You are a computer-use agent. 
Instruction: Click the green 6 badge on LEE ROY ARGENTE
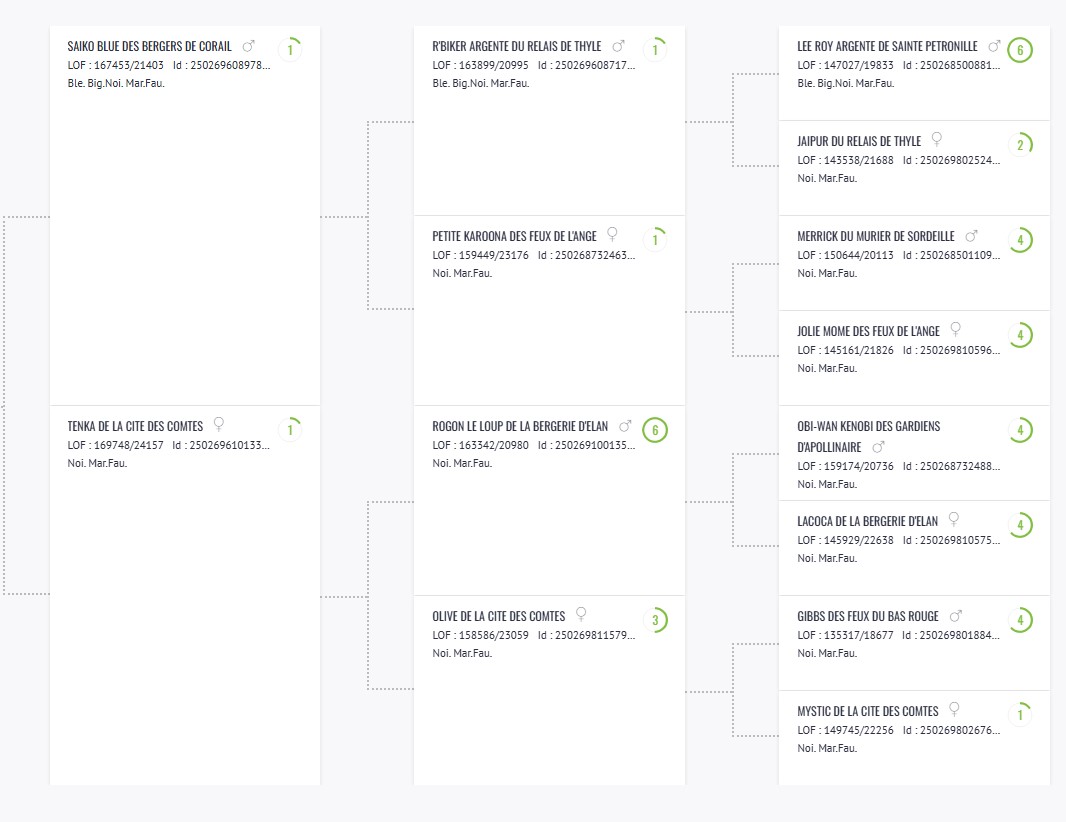click(1020, 50)
